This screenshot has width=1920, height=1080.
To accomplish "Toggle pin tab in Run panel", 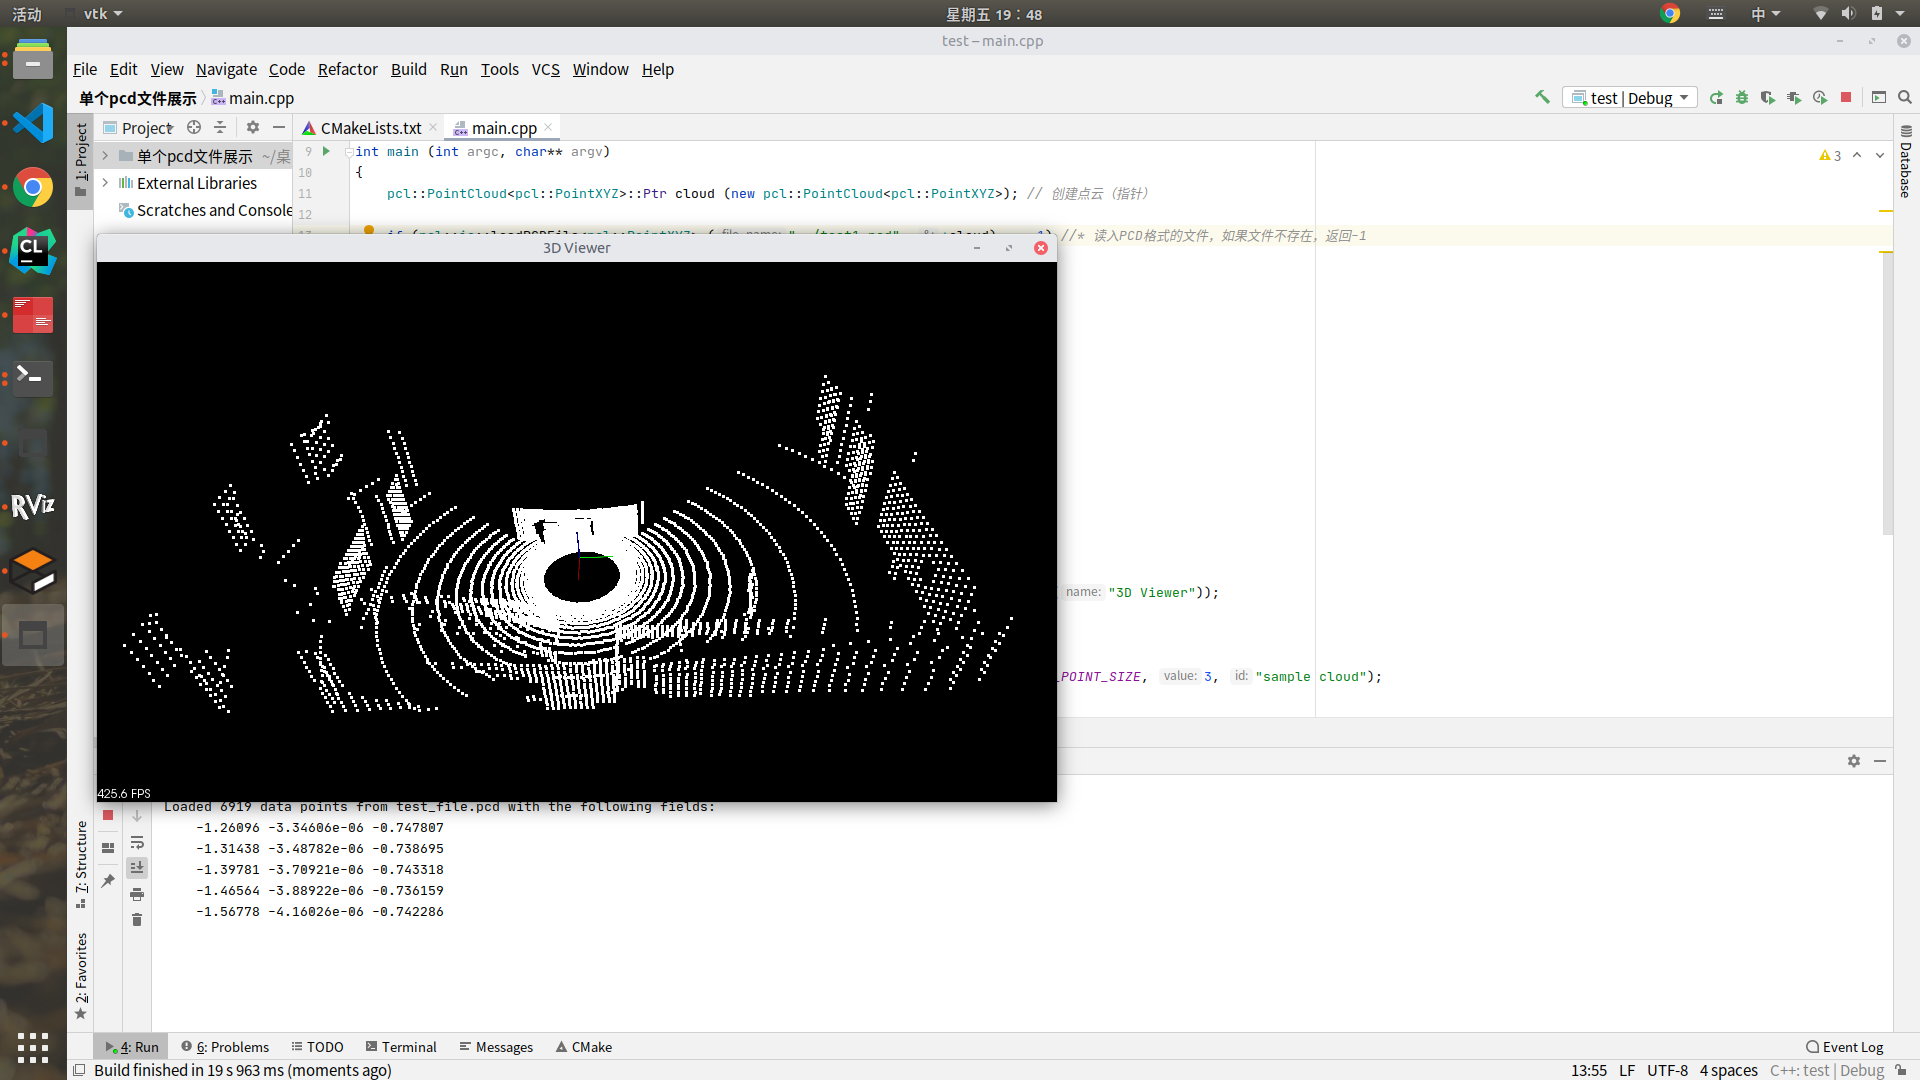I will [x=108, y=881].
